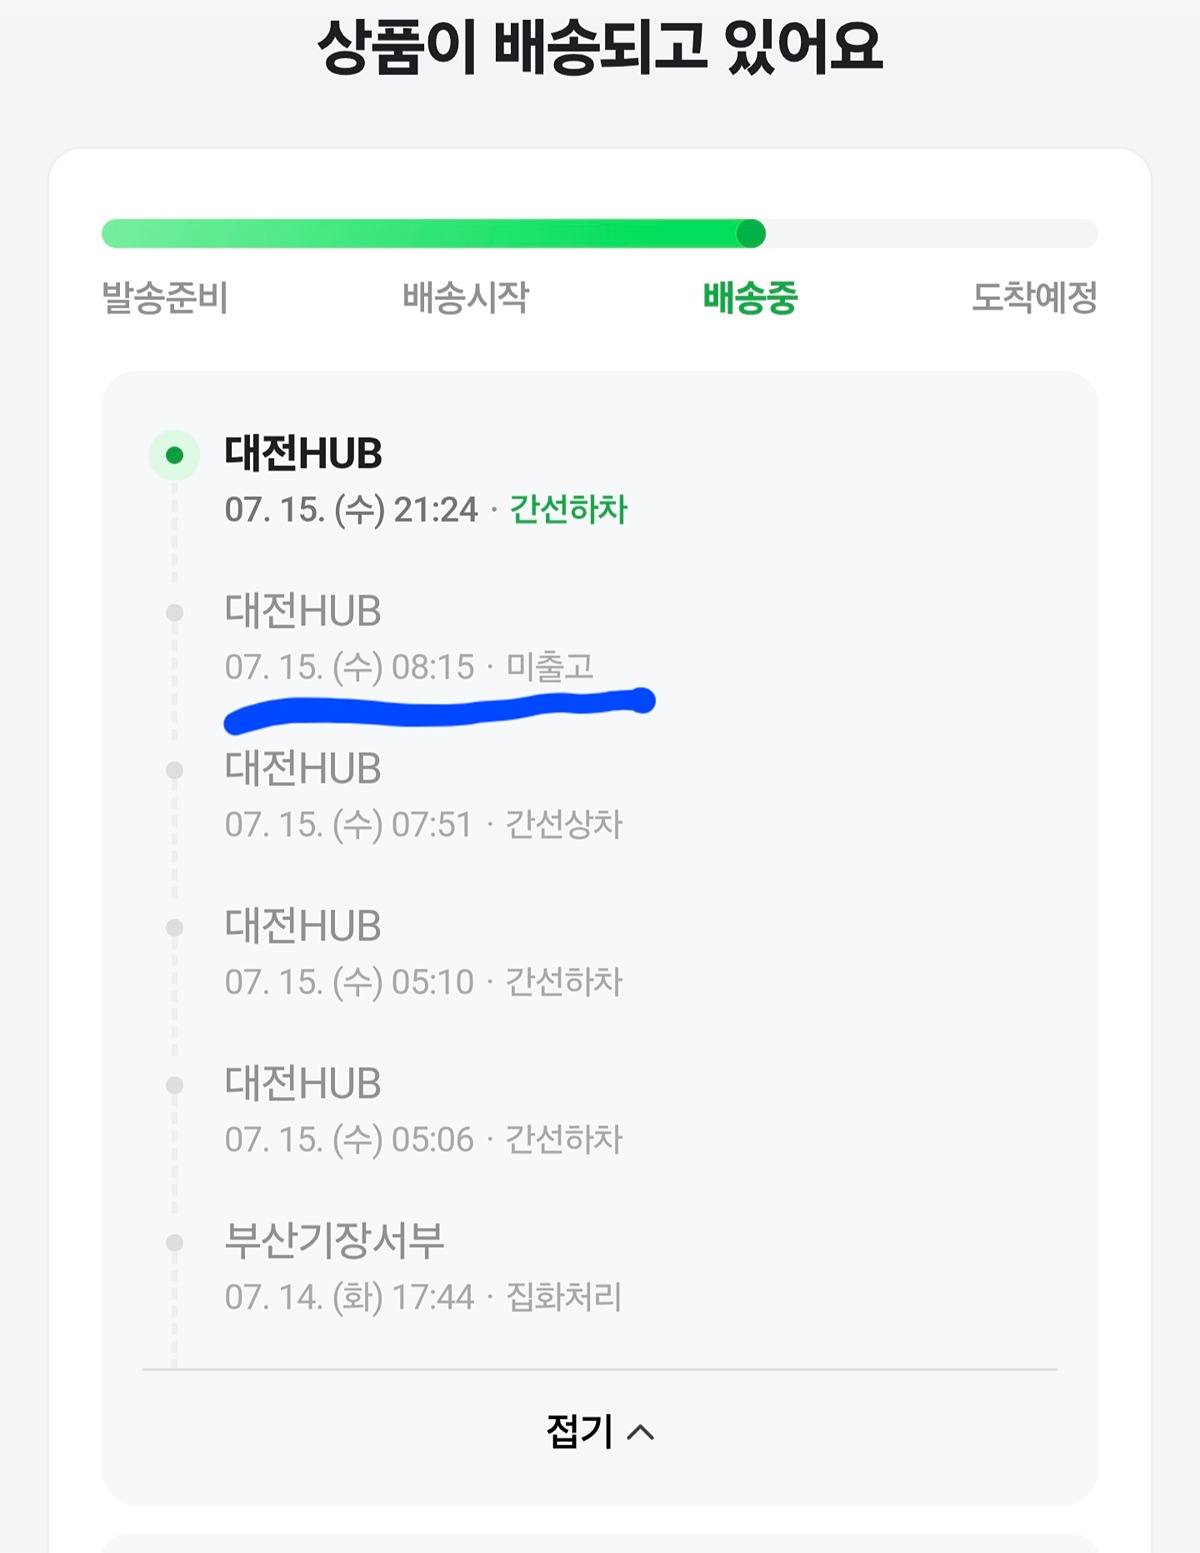Select the 도착예정 step label
This screenshot has width=1200, height=1553.
(x=1034, y=297)
